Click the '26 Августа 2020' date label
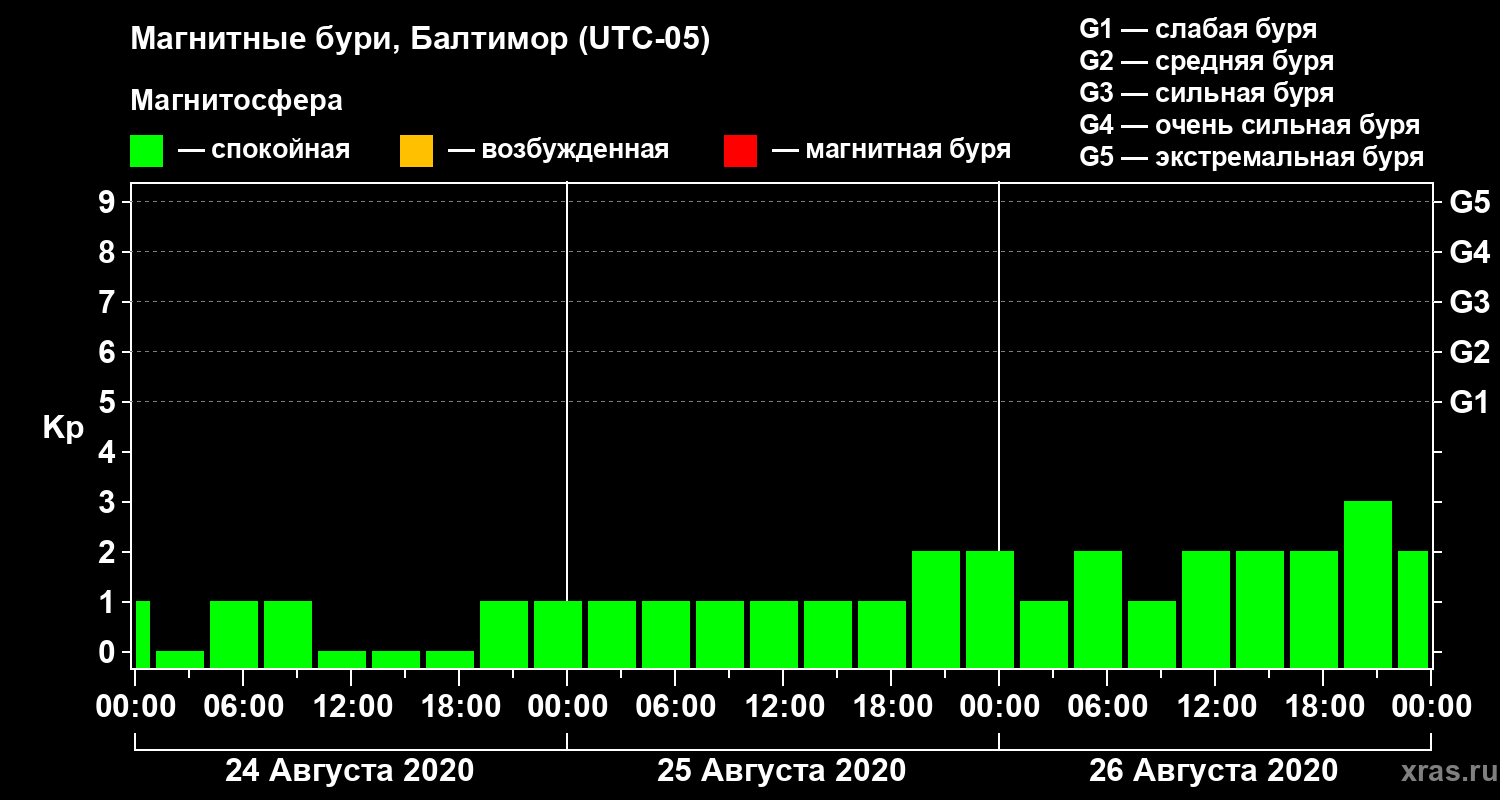 [1213, 771]
